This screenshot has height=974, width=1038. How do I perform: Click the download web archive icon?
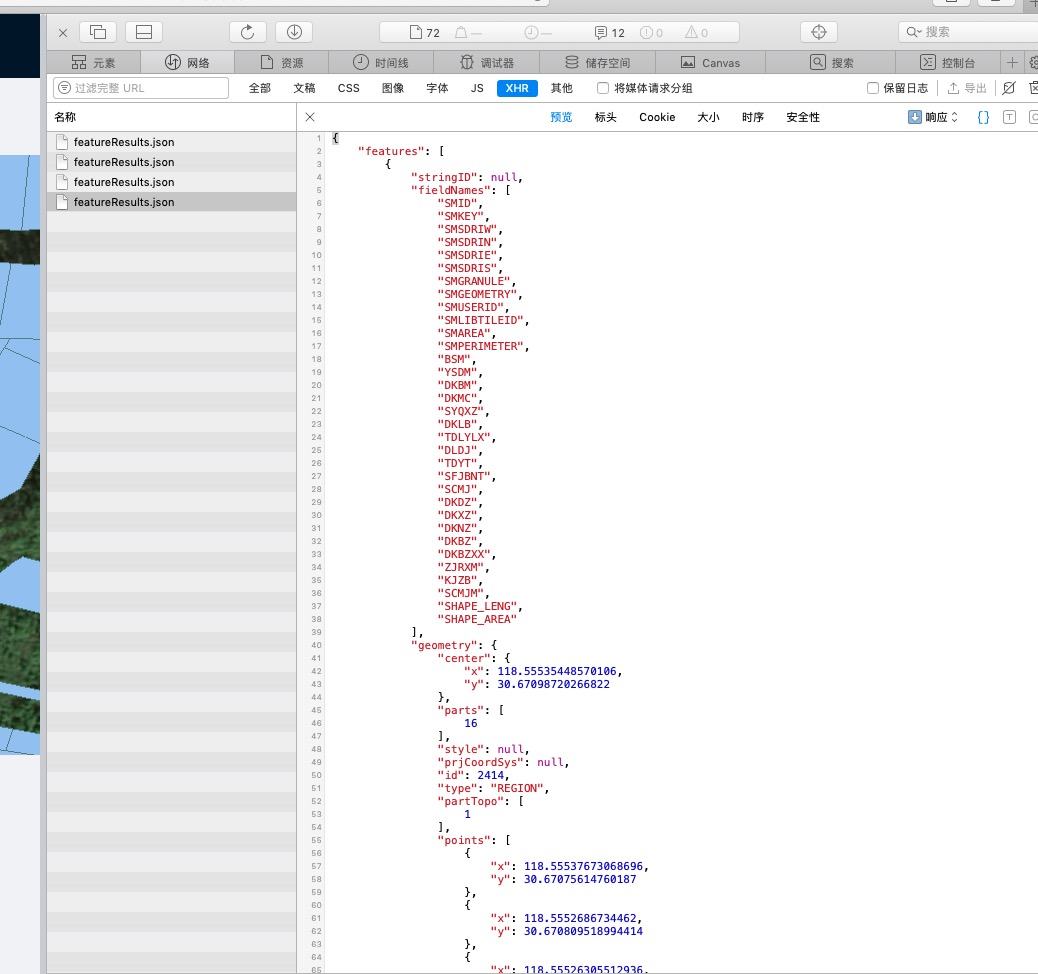[x=294, y=32]
